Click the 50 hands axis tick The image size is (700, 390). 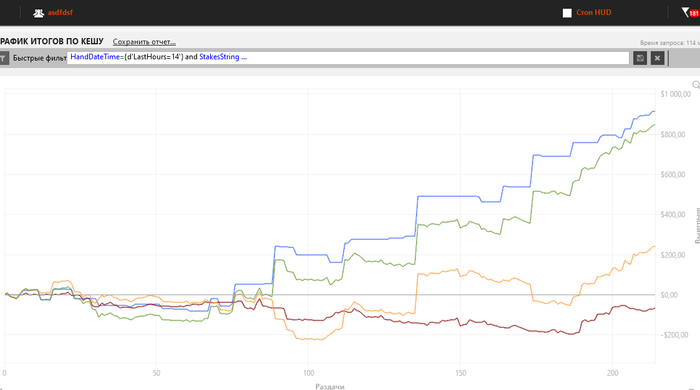pos(156,373)
